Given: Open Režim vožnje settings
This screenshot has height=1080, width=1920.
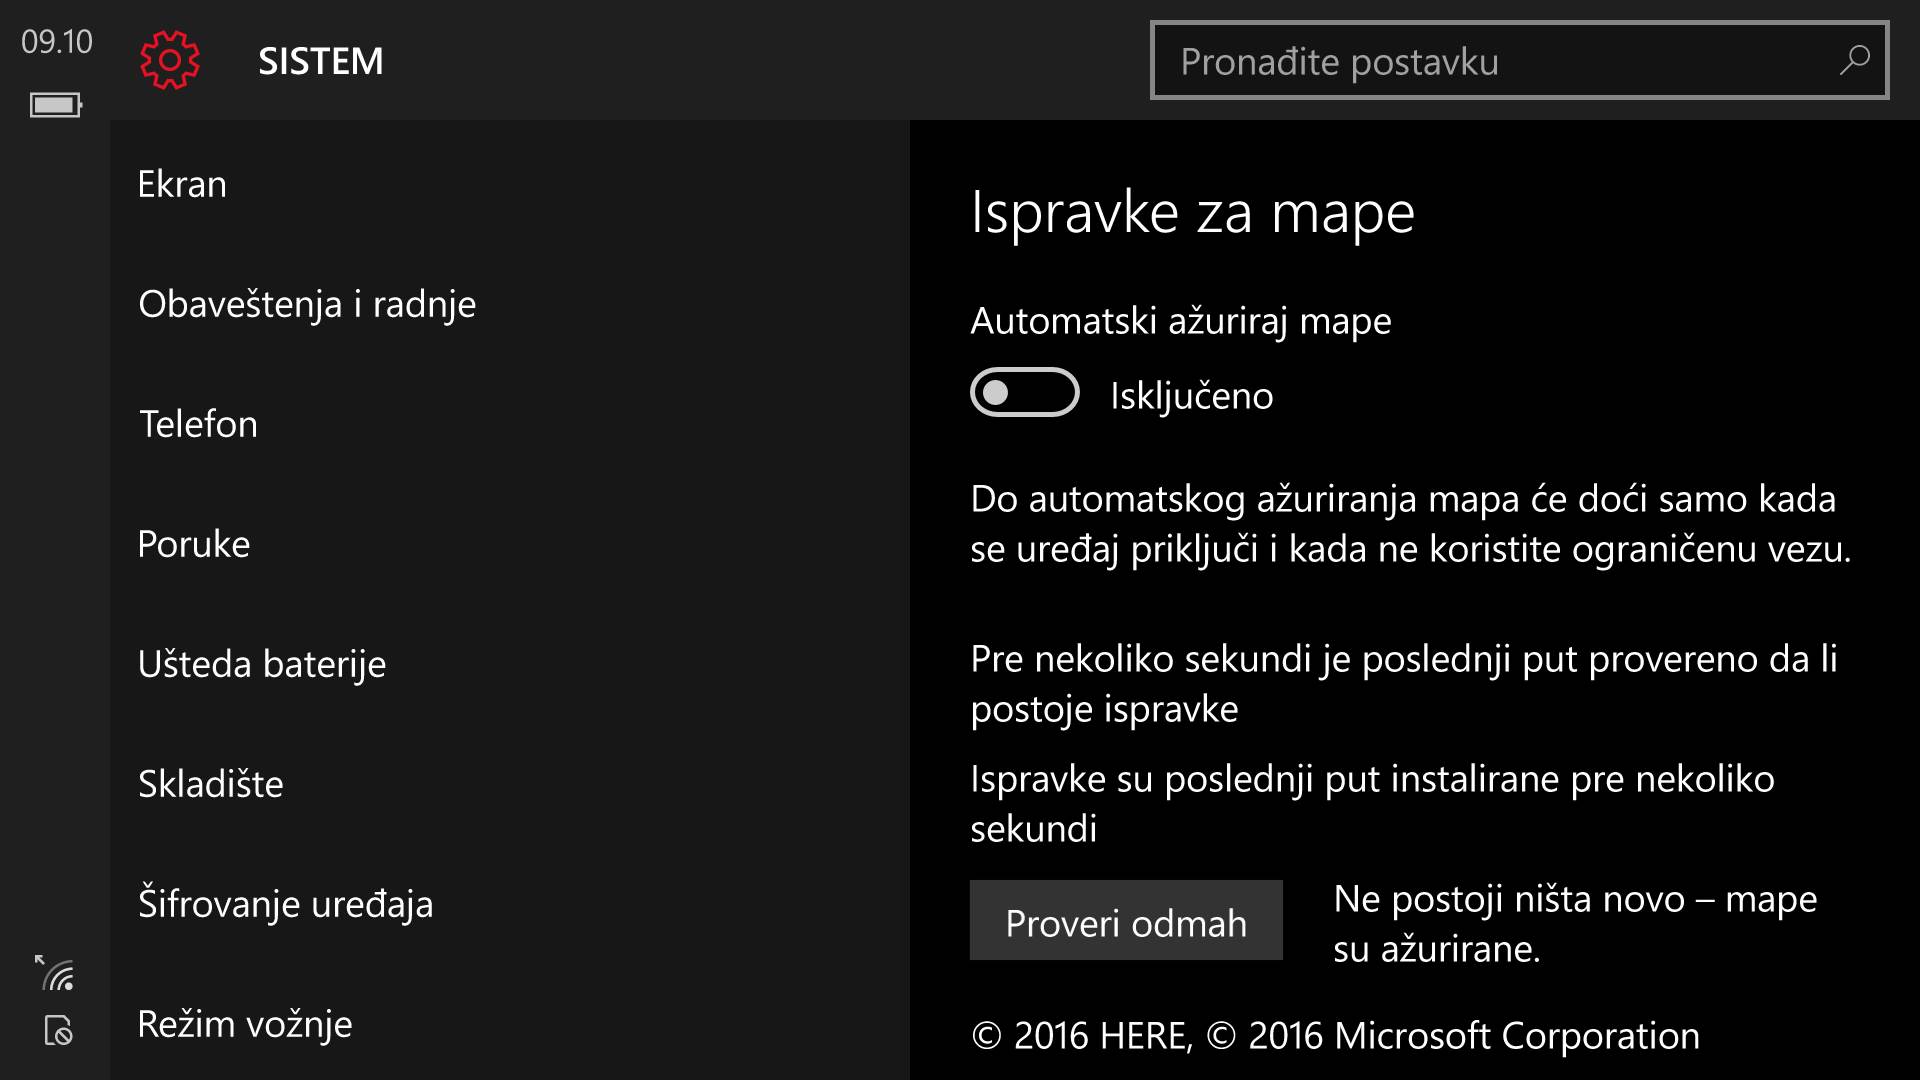Looking at the screenshot, I should tap(245, 1024).
